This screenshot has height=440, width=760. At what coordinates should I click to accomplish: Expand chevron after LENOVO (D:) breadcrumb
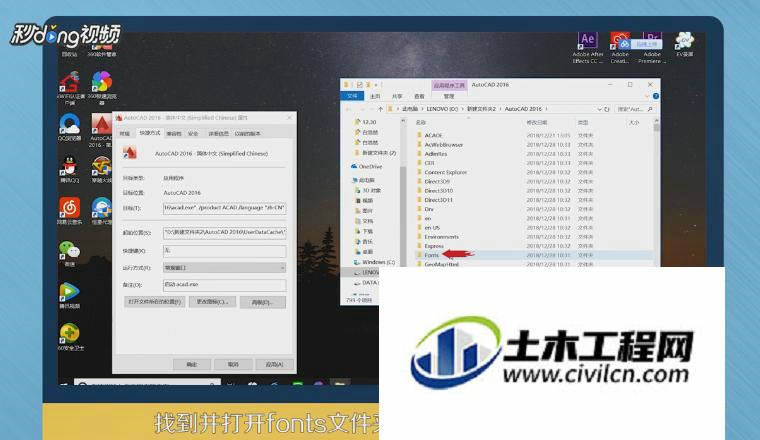pos(462,109)
